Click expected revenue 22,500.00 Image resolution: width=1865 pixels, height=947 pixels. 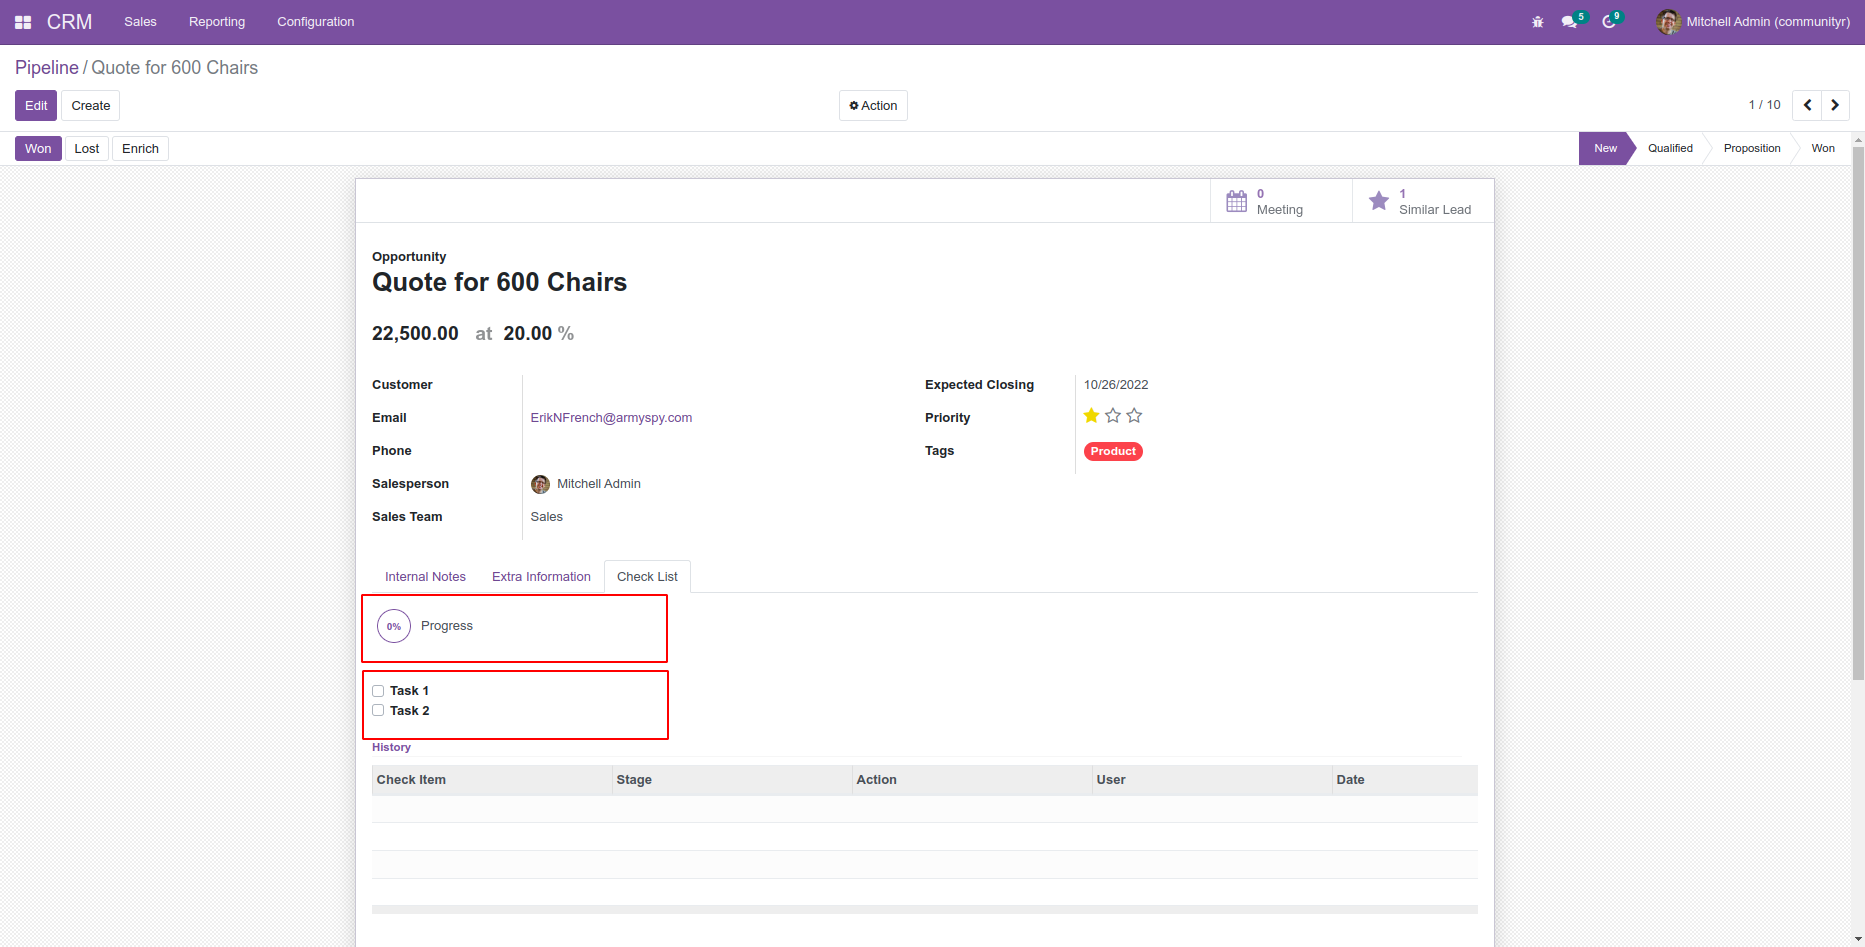[x=415, y=334]
